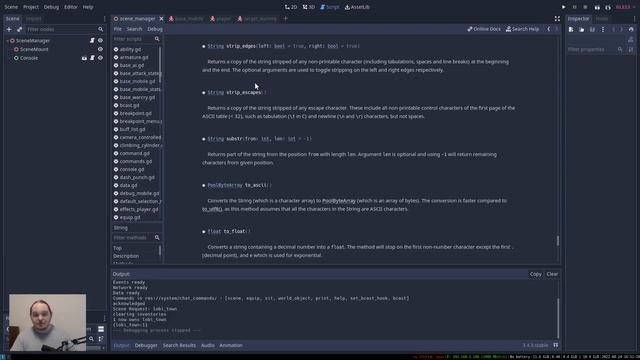Image resolution: width=640 pixels, height=360 pixels.
Task: Play the edited scene with clapper icon
Action: [597, 7]
